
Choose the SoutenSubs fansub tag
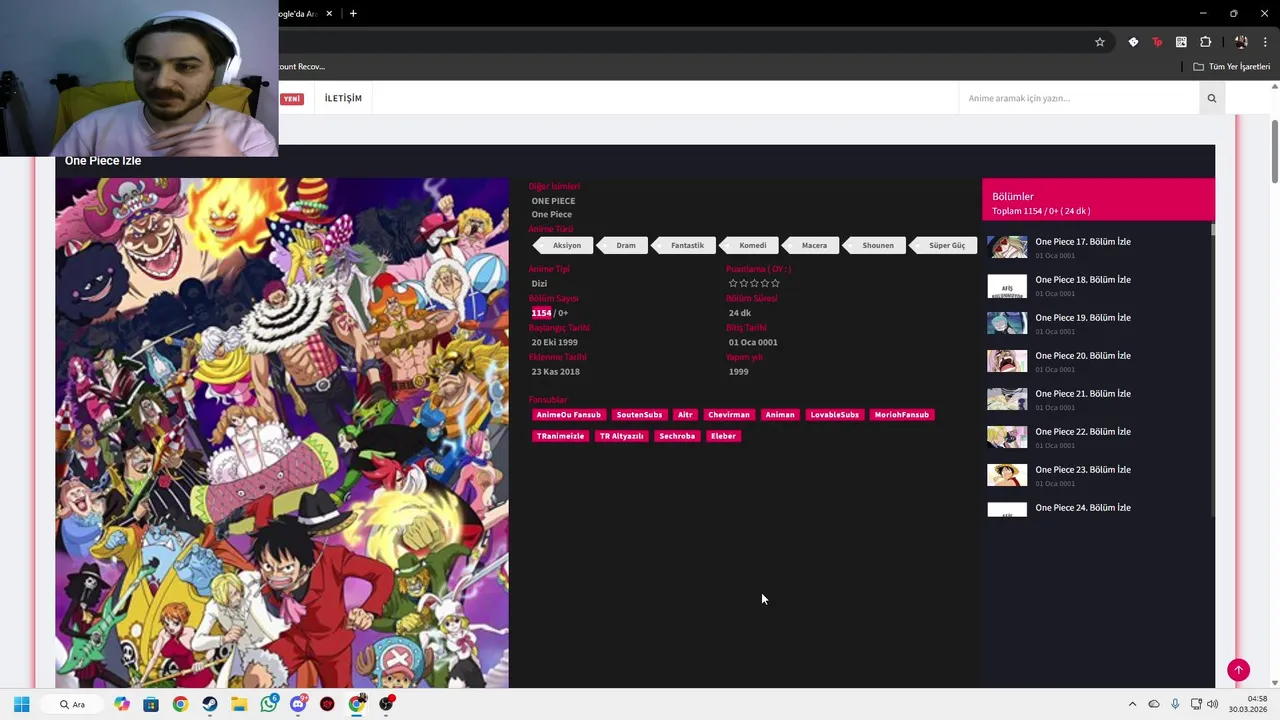pyautogui.click(x=639, y=414)
